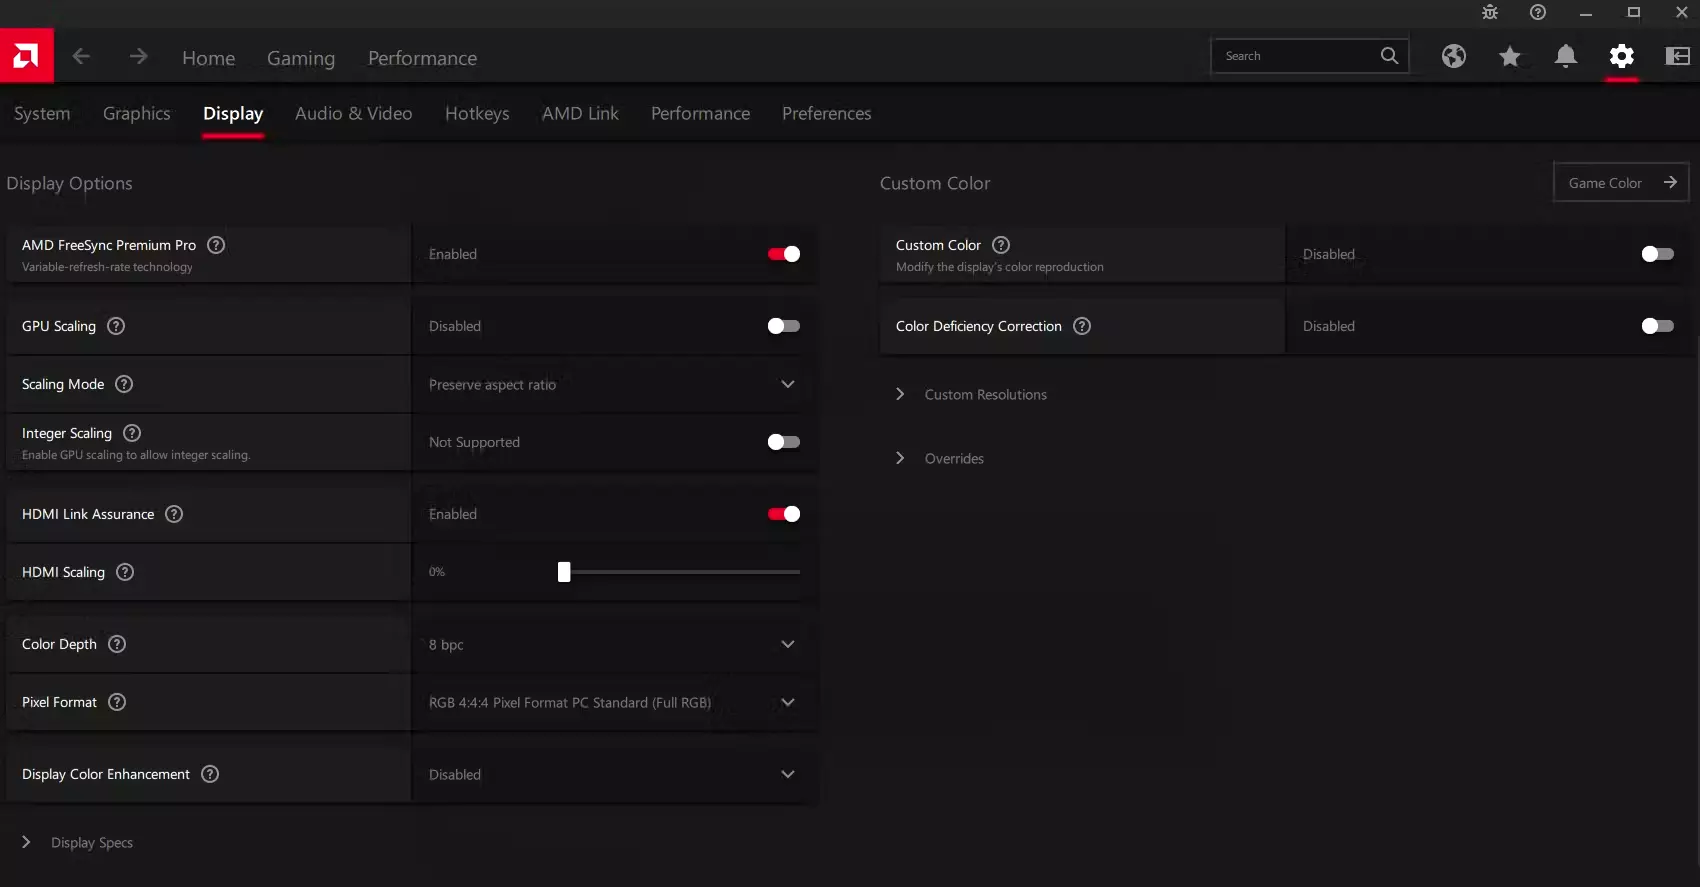1700x887 pixels.
Task: Go to Gaming in top navigation
Action: tap(301, 58)
